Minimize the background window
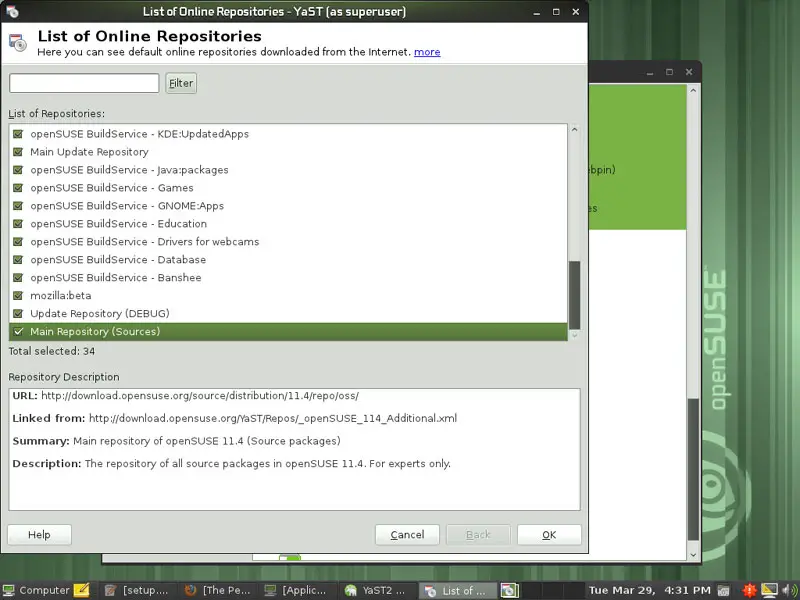The width and height of the screenshot is (800, 600). (x=650, y=72)
